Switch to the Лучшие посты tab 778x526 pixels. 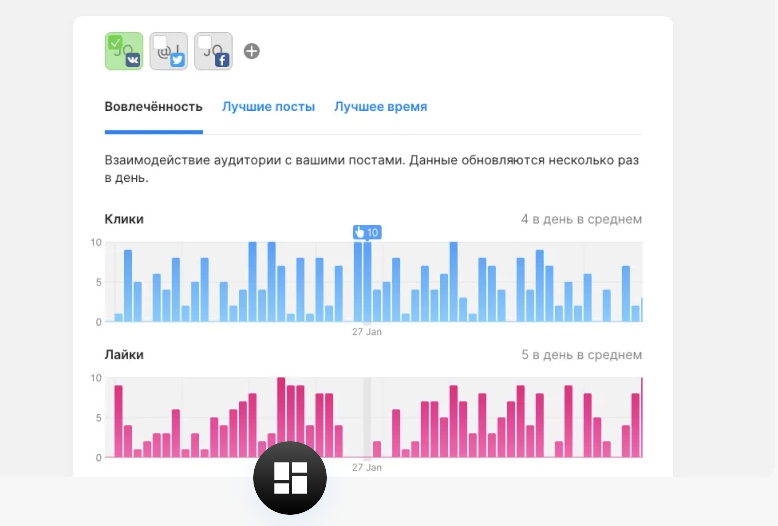(x=268, y=107)
